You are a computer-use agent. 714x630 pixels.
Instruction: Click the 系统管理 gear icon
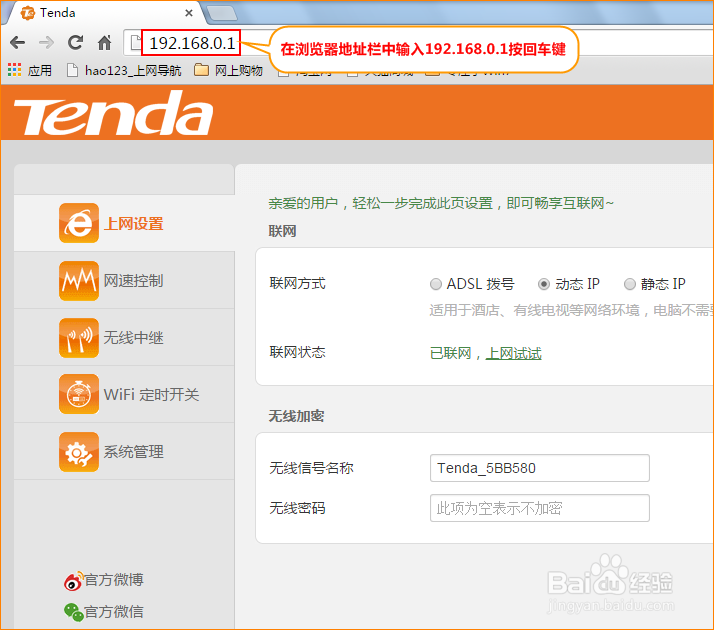click(78, 452)
